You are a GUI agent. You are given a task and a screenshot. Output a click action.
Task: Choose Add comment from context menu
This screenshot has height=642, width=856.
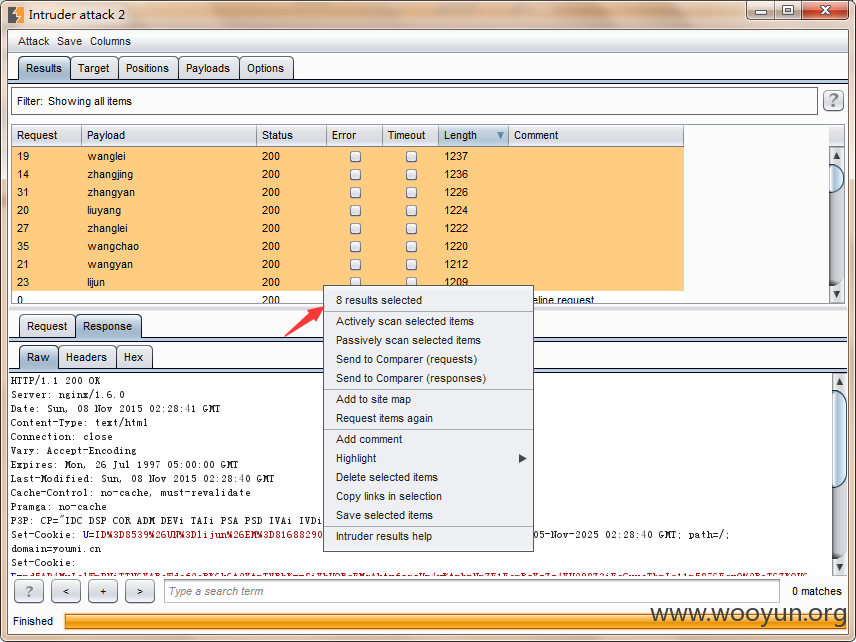pos(429,439)
